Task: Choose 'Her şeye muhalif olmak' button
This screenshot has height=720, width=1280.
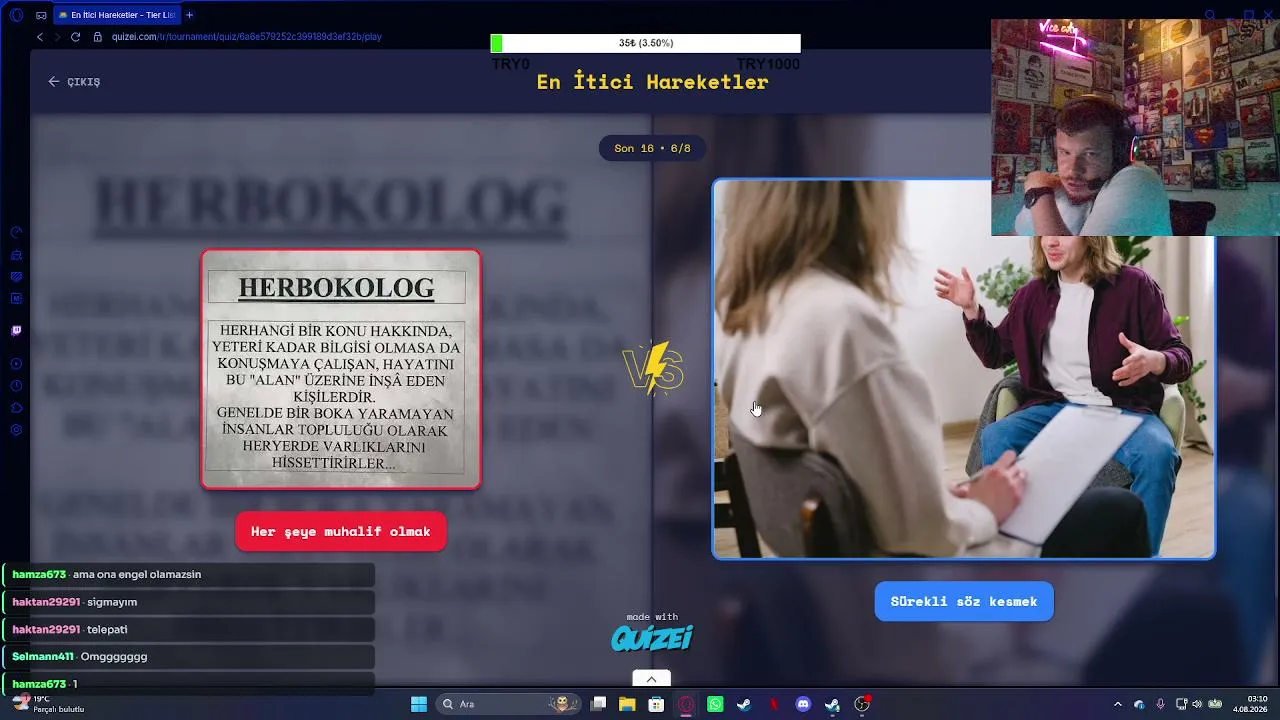Action: (x=341, y=532)
